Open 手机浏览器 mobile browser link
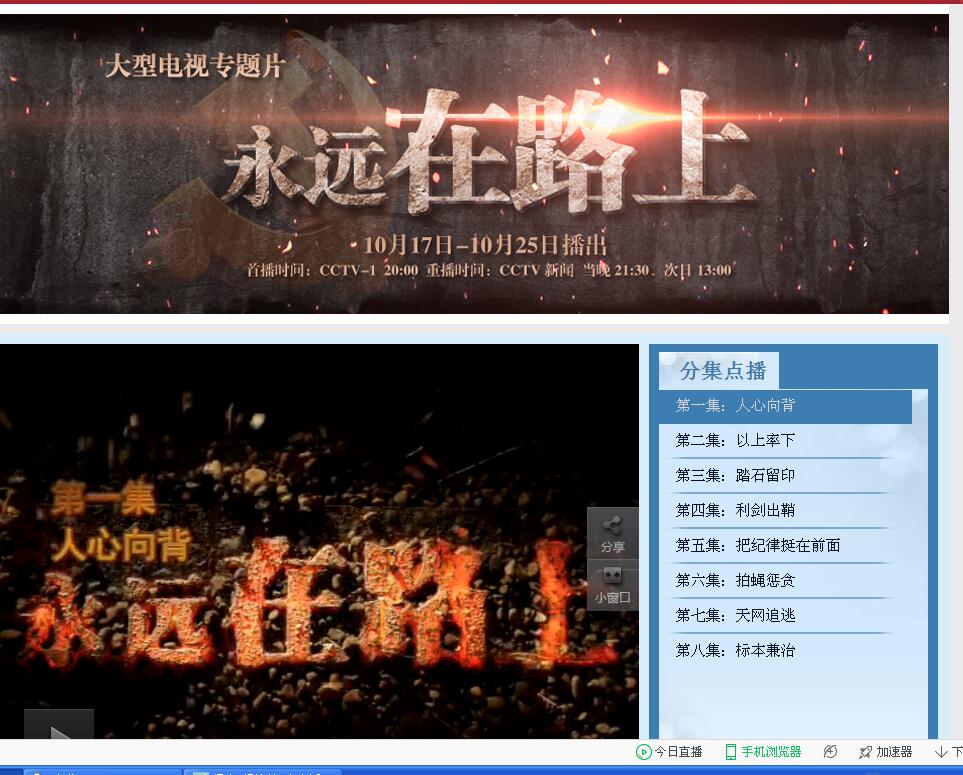Screen dimensions: 963x775 tap(763, 752)
